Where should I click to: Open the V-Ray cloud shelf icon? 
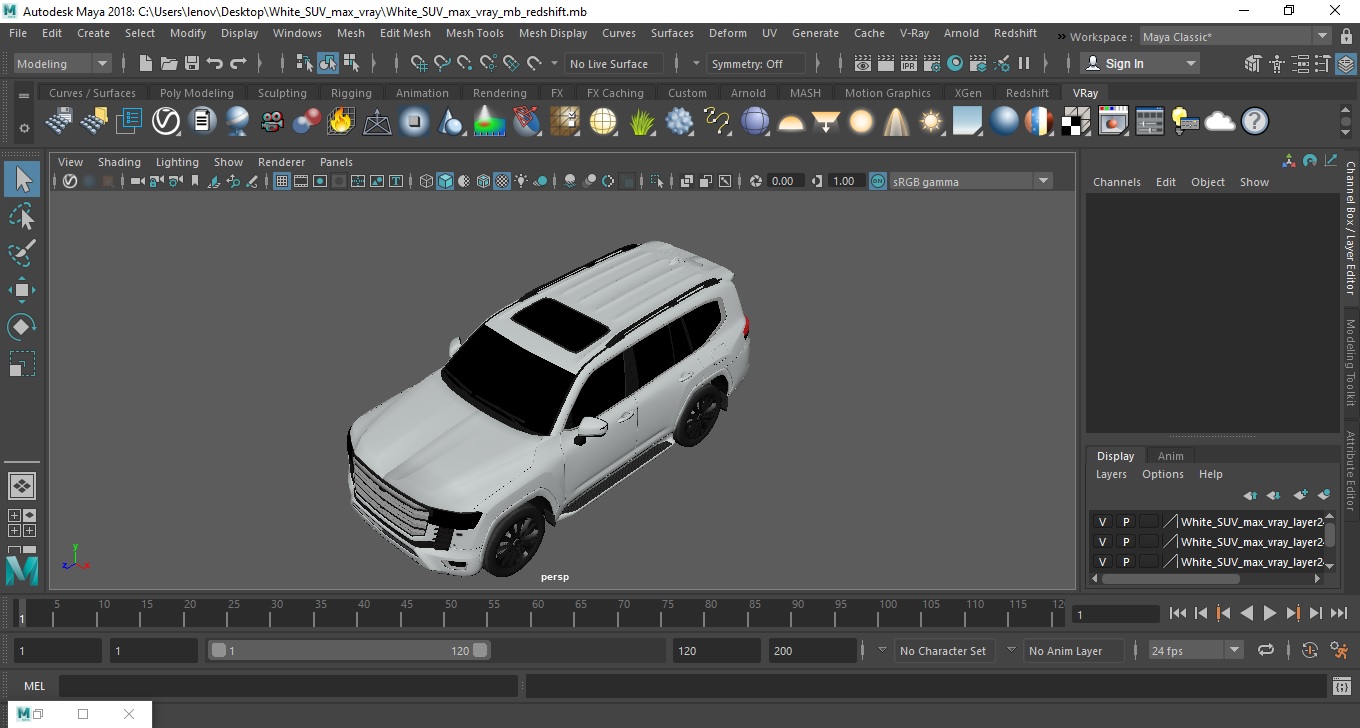1220,122
